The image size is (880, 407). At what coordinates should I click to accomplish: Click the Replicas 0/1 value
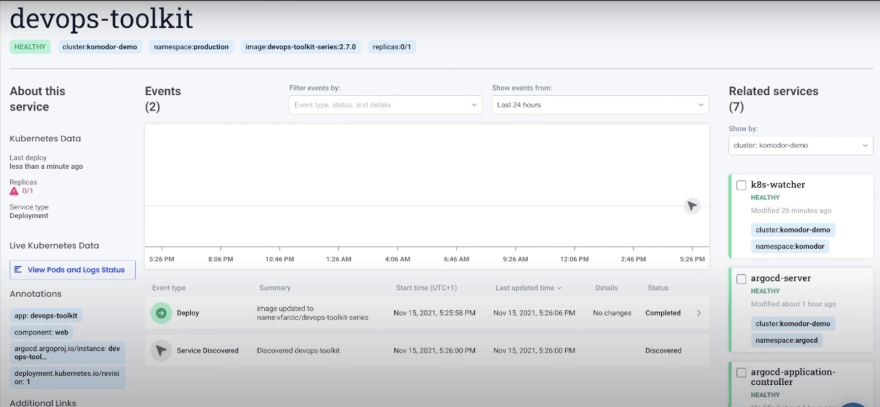pyautogui.click(x=28, y=191)
